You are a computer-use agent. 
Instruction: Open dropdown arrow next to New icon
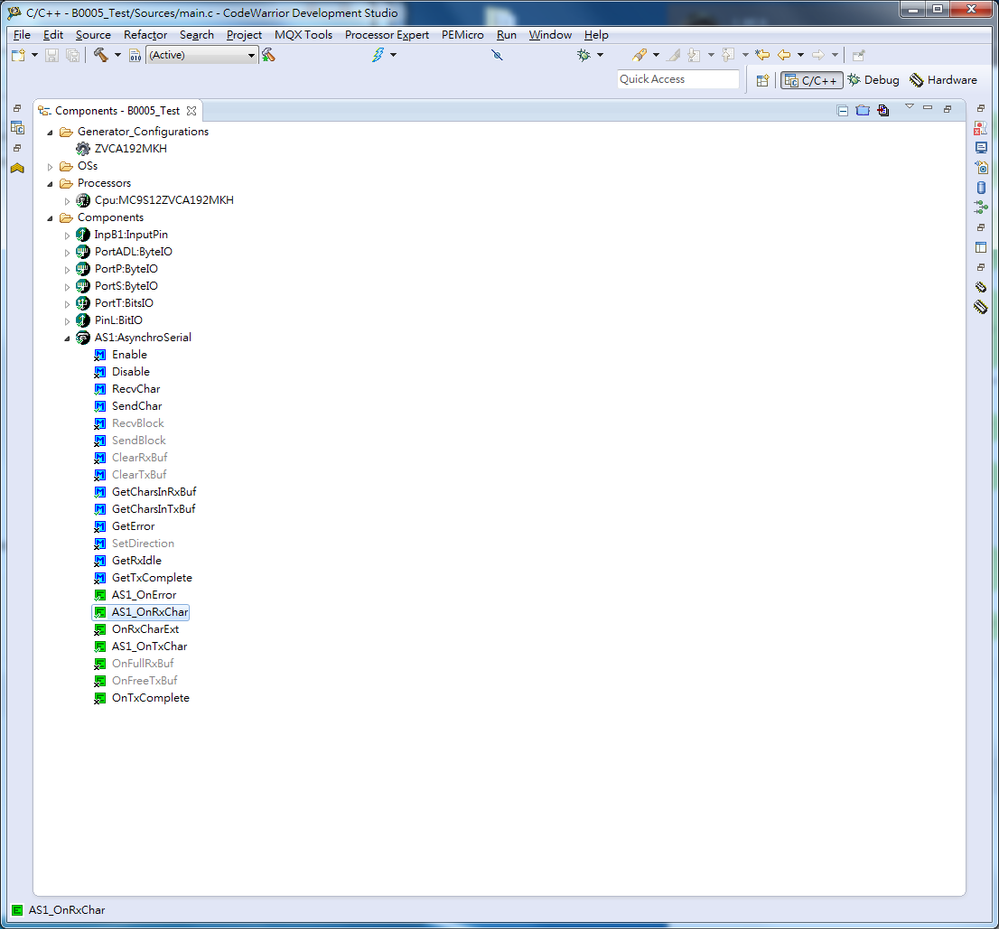[34, 55]
